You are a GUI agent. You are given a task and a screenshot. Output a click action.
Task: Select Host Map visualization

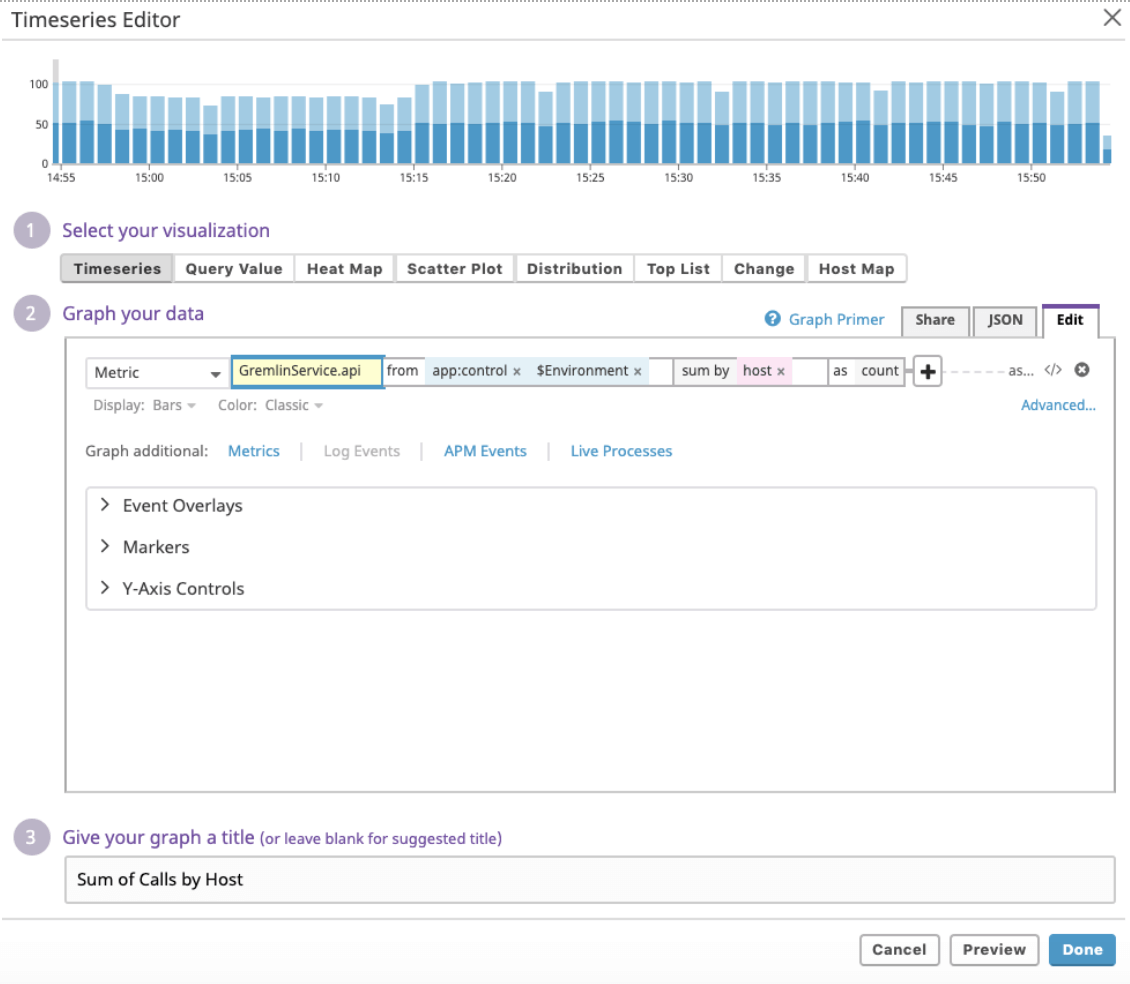pyautogui.click(x=856, y=269)
